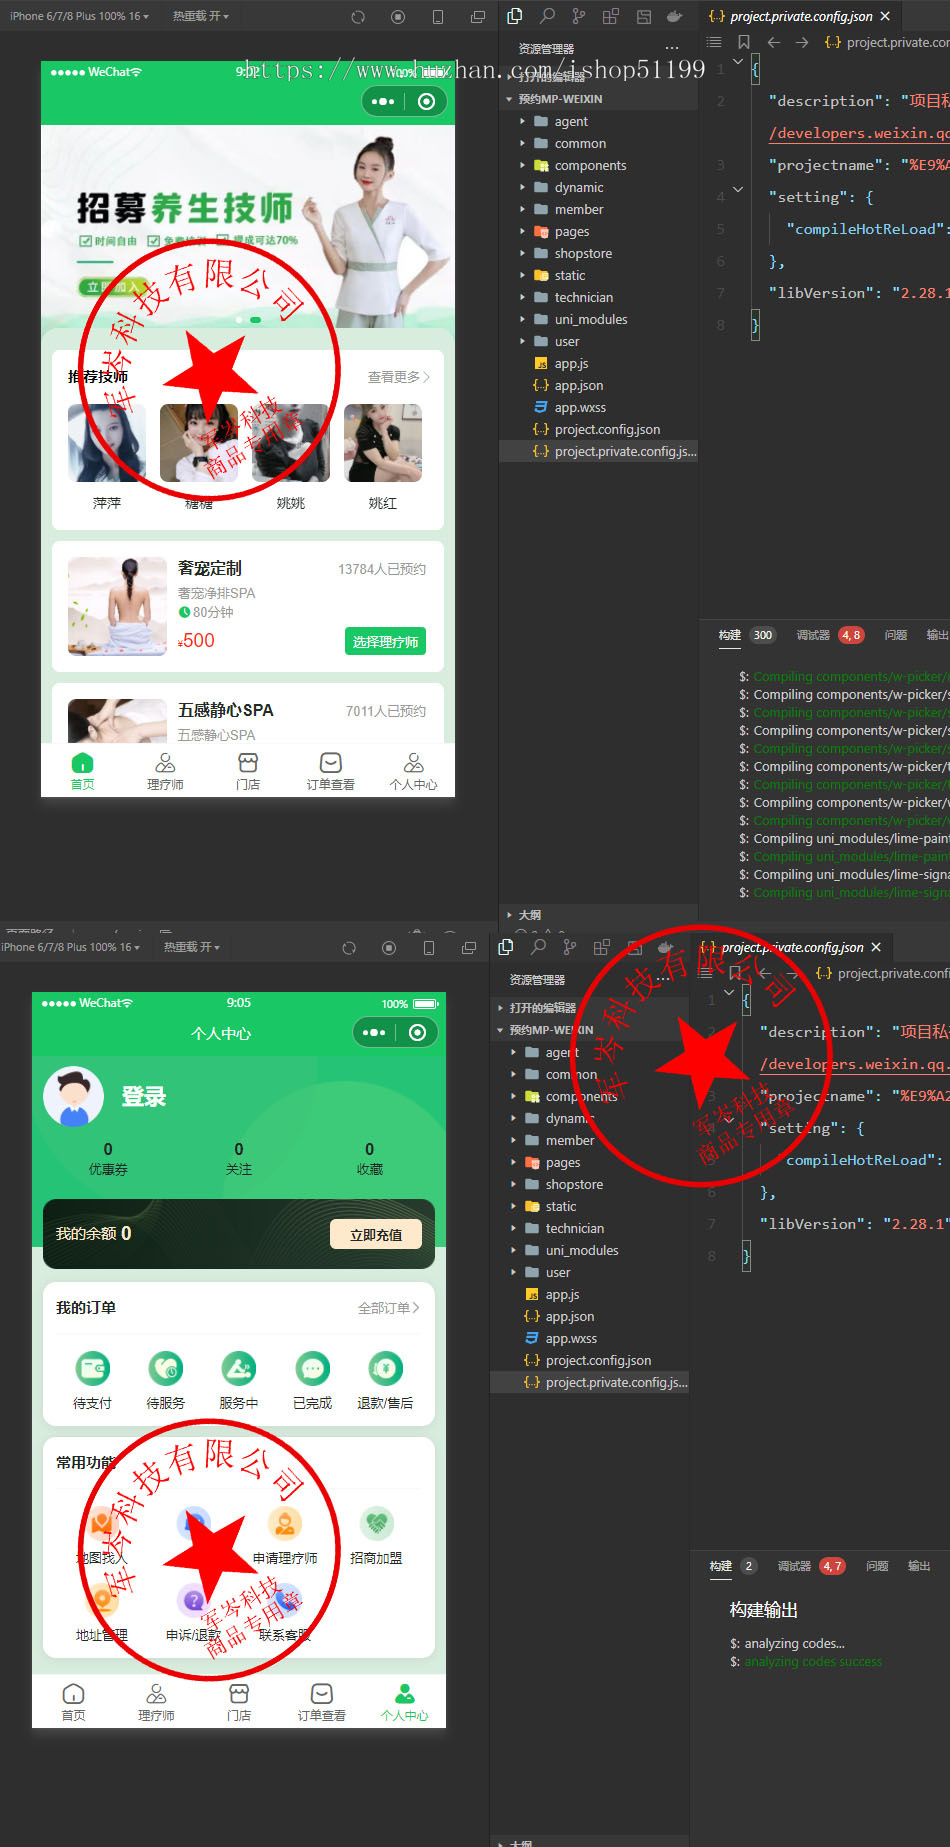Click the 优惠券 counter
This screenshot has height=1847, width=950.
[x=108, y=1159]
